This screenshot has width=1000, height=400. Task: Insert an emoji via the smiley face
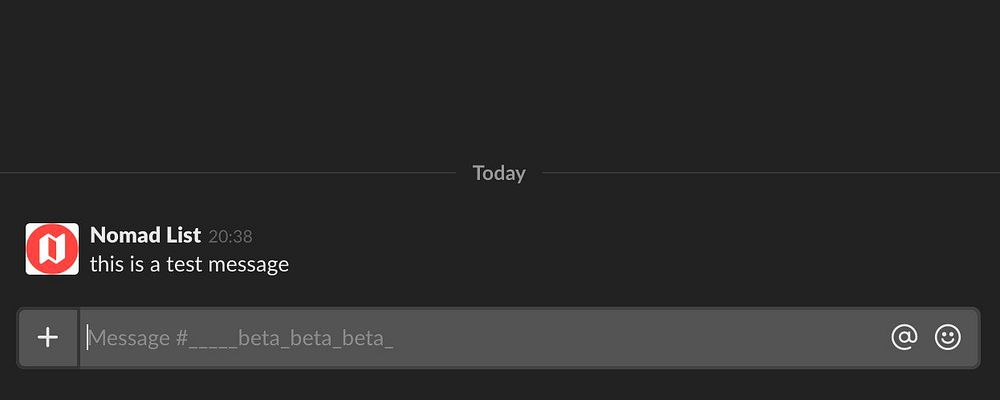click(947, 337)
